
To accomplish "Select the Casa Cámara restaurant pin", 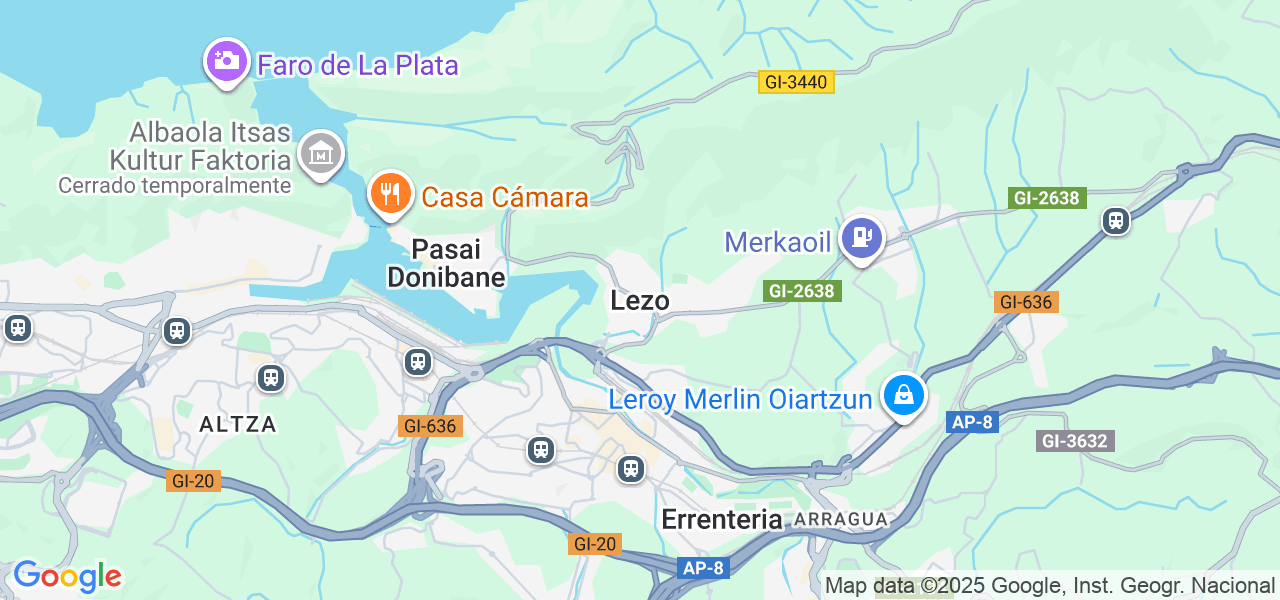I will click(391, 193).
